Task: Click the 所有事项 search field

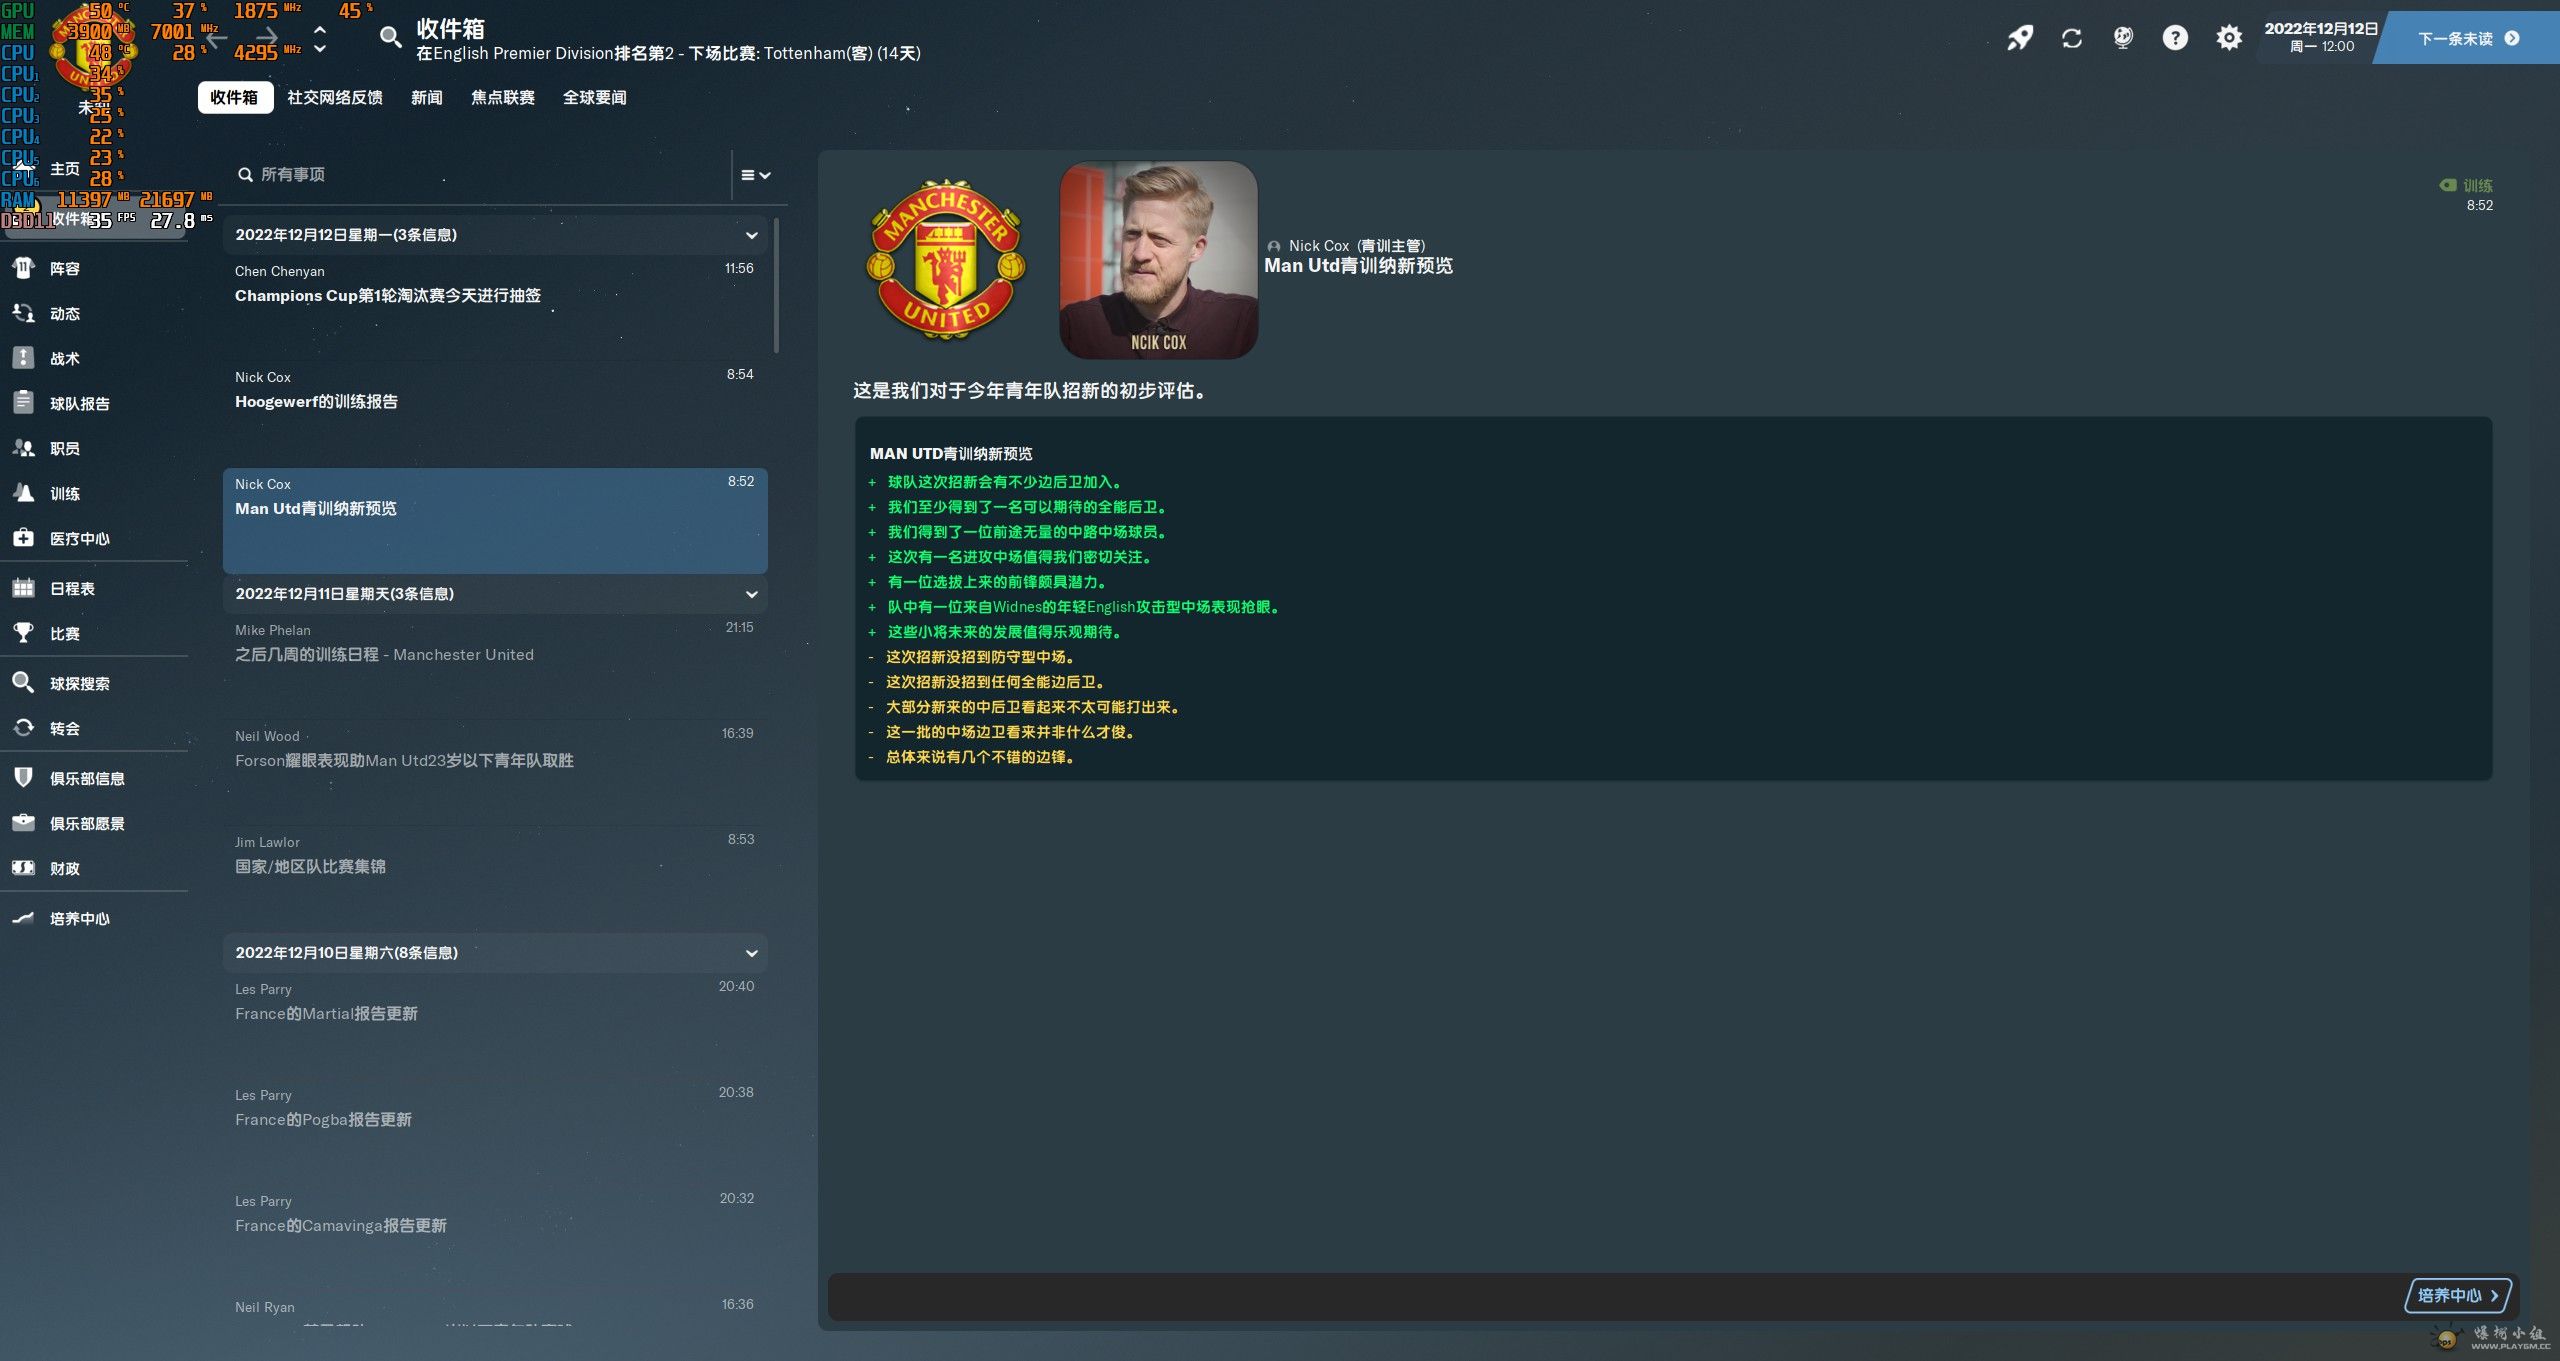Action: click(480, 175)
